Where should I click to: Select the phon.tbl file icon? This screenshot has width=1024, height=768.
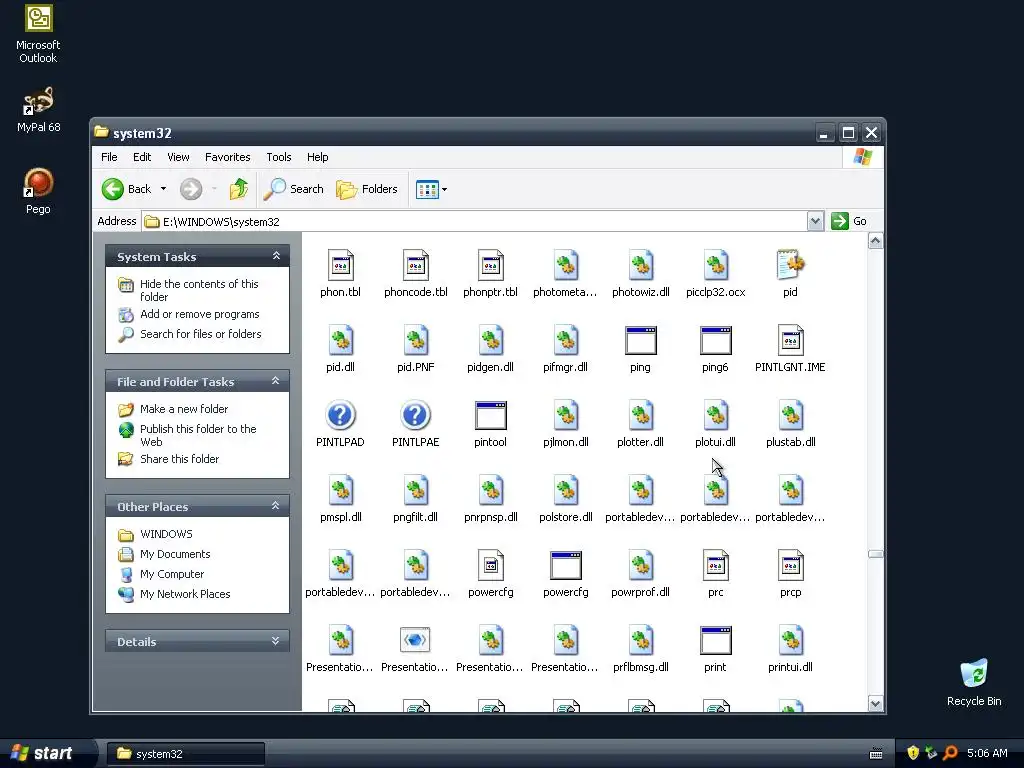click(x=340, y=265)
